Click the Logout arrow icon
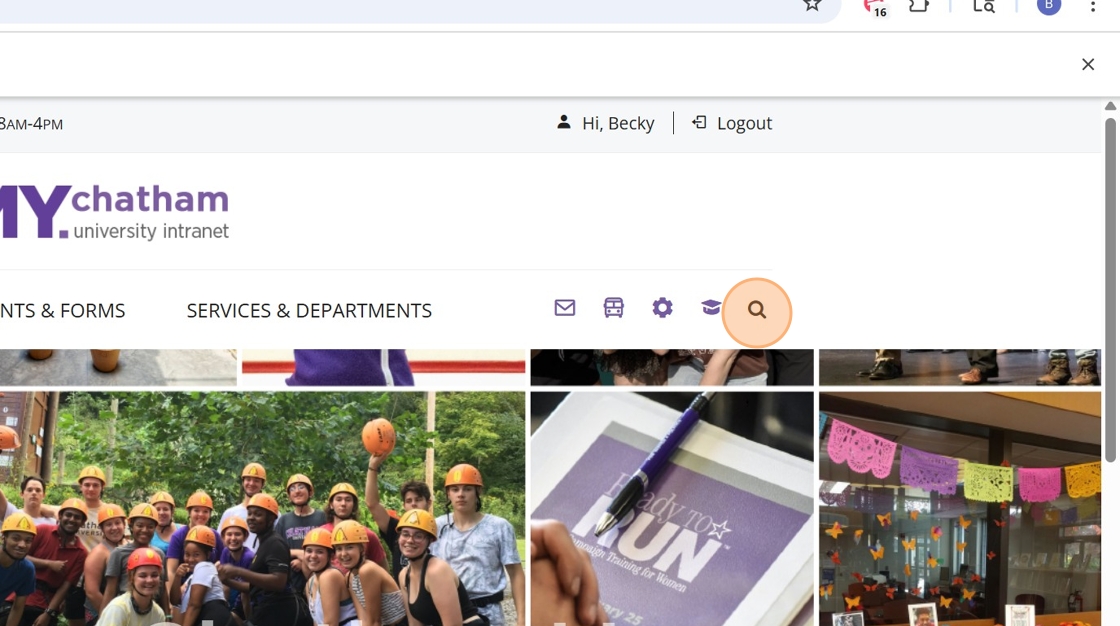Screen dimensions: 1120x626 tap(699, 123)
